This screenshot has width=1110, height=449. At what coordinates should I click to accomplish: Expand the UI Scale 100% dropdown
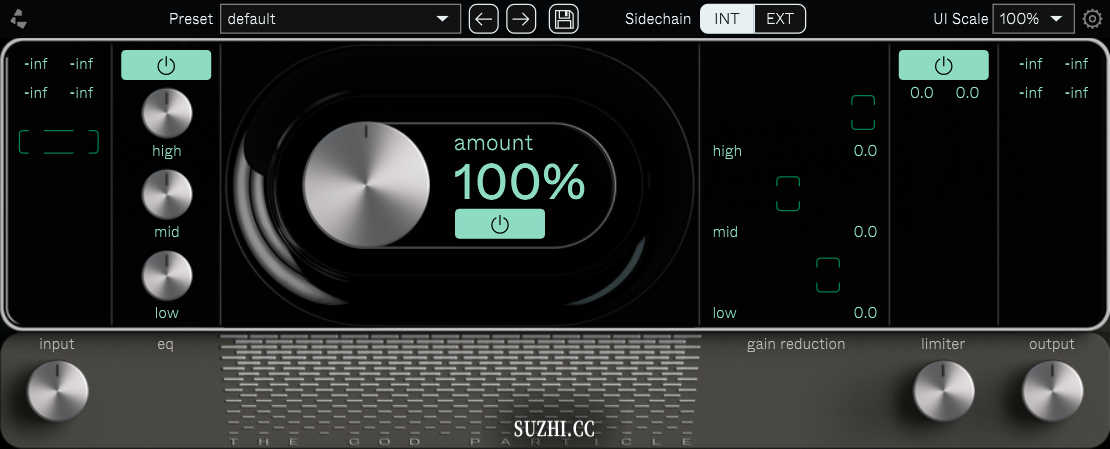click(x=1033, y=19)
